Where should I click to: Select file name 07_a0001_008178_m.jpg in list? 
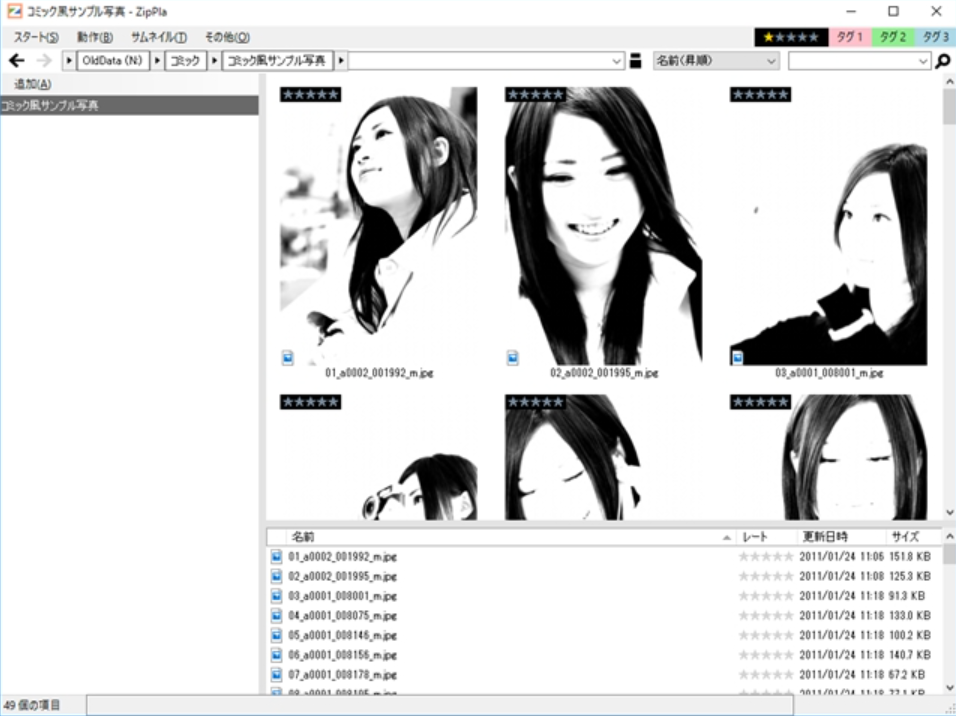coord(343,675)
